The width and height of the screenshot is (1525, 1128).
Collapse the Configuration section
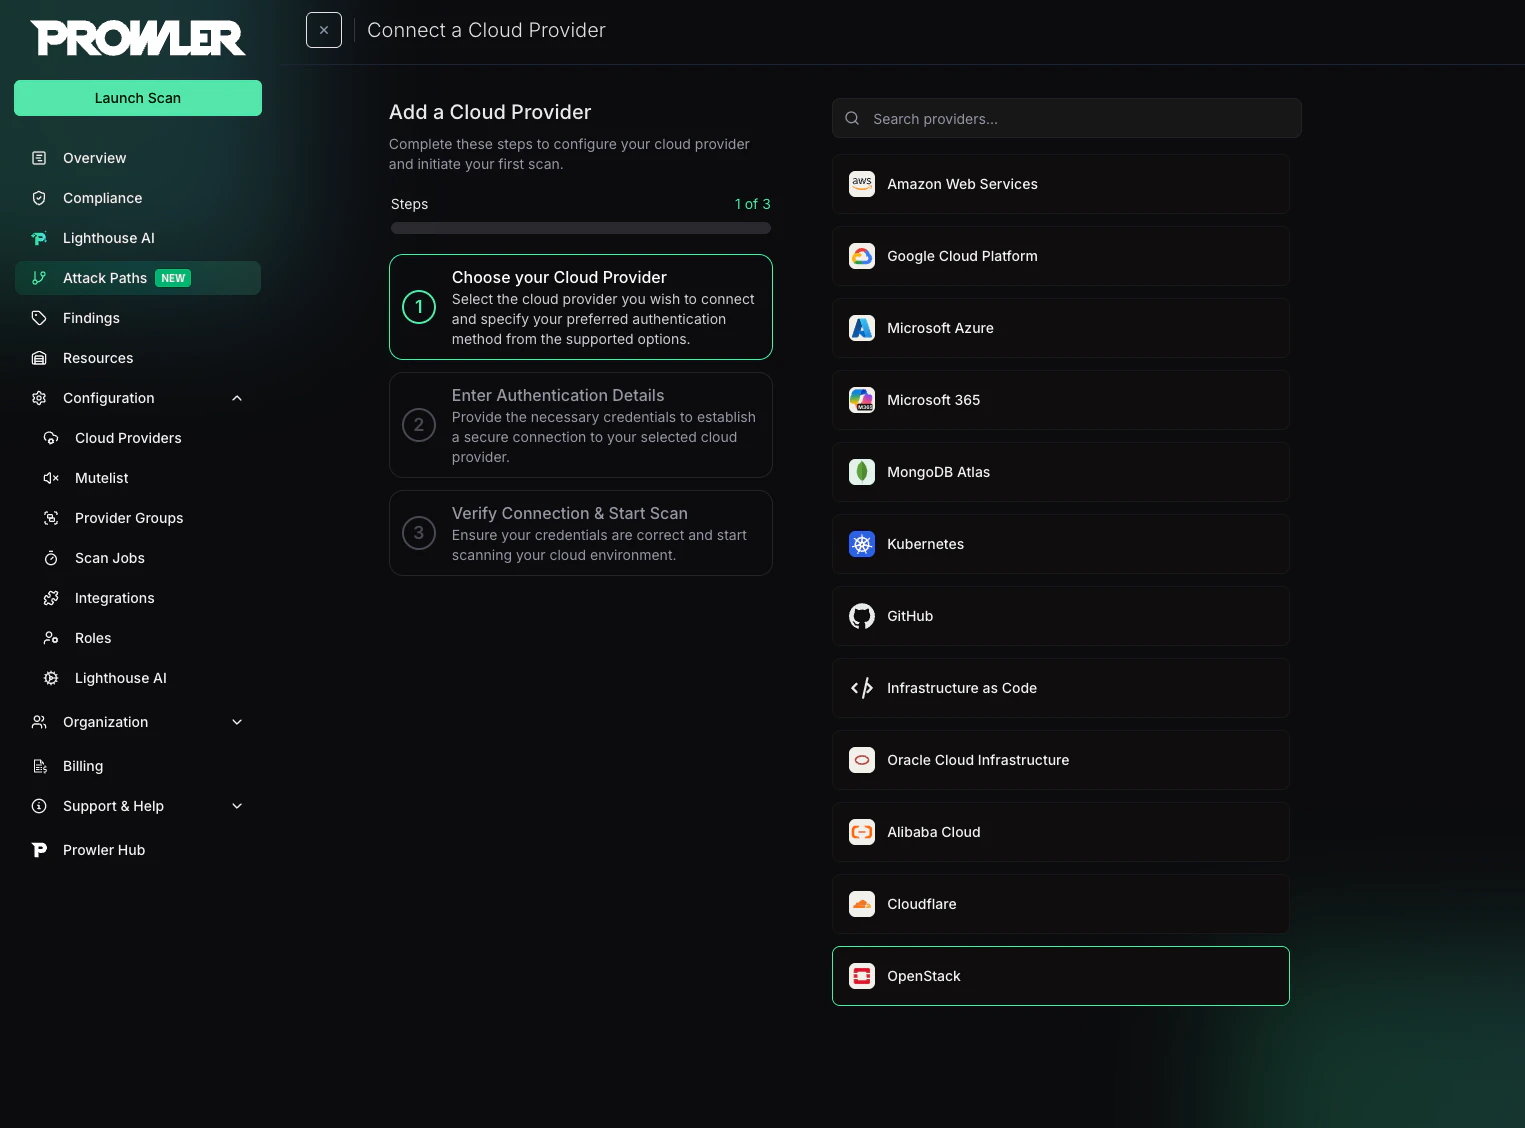[237, 398]
